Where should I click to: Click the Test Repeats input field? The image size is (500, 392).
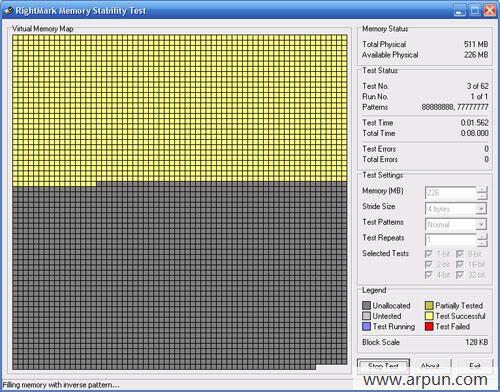451,240
